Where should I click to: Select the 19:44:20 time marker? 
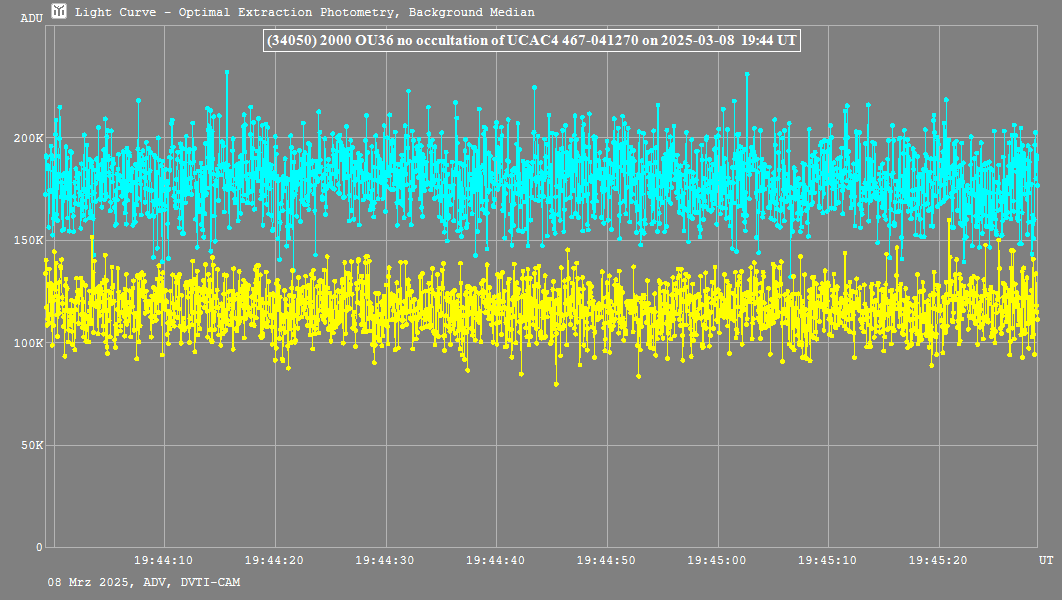pos(274,561)
